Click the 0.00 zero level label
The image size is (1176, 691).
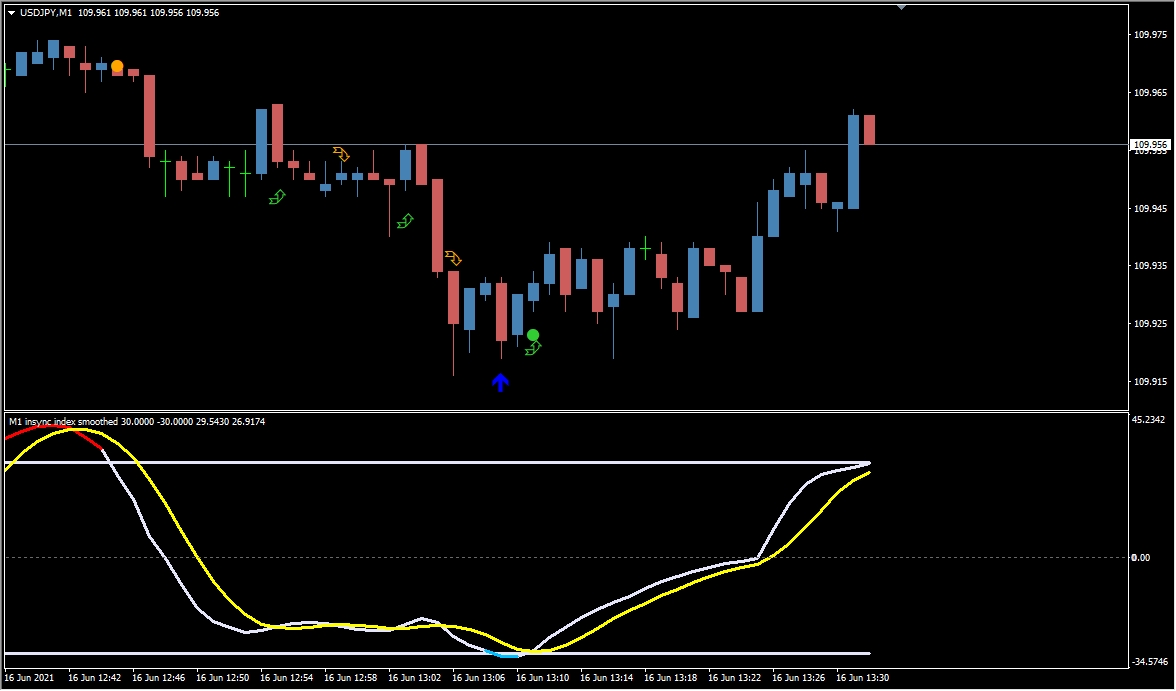1141,557
